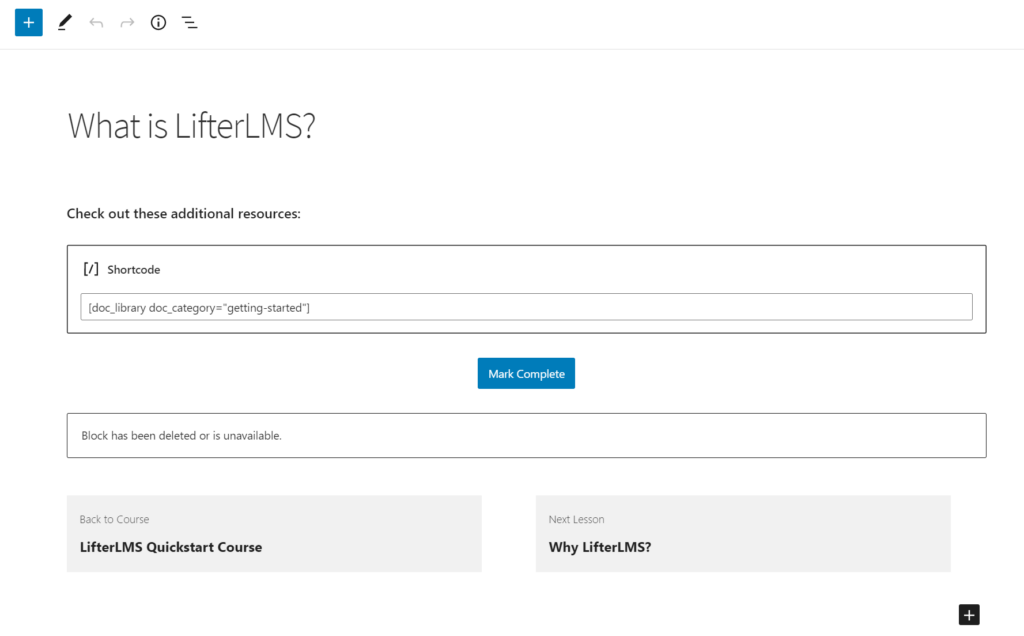
Task: Open the Back to Course LifterLMS Quickstart card
Action: tap(274, 533)
